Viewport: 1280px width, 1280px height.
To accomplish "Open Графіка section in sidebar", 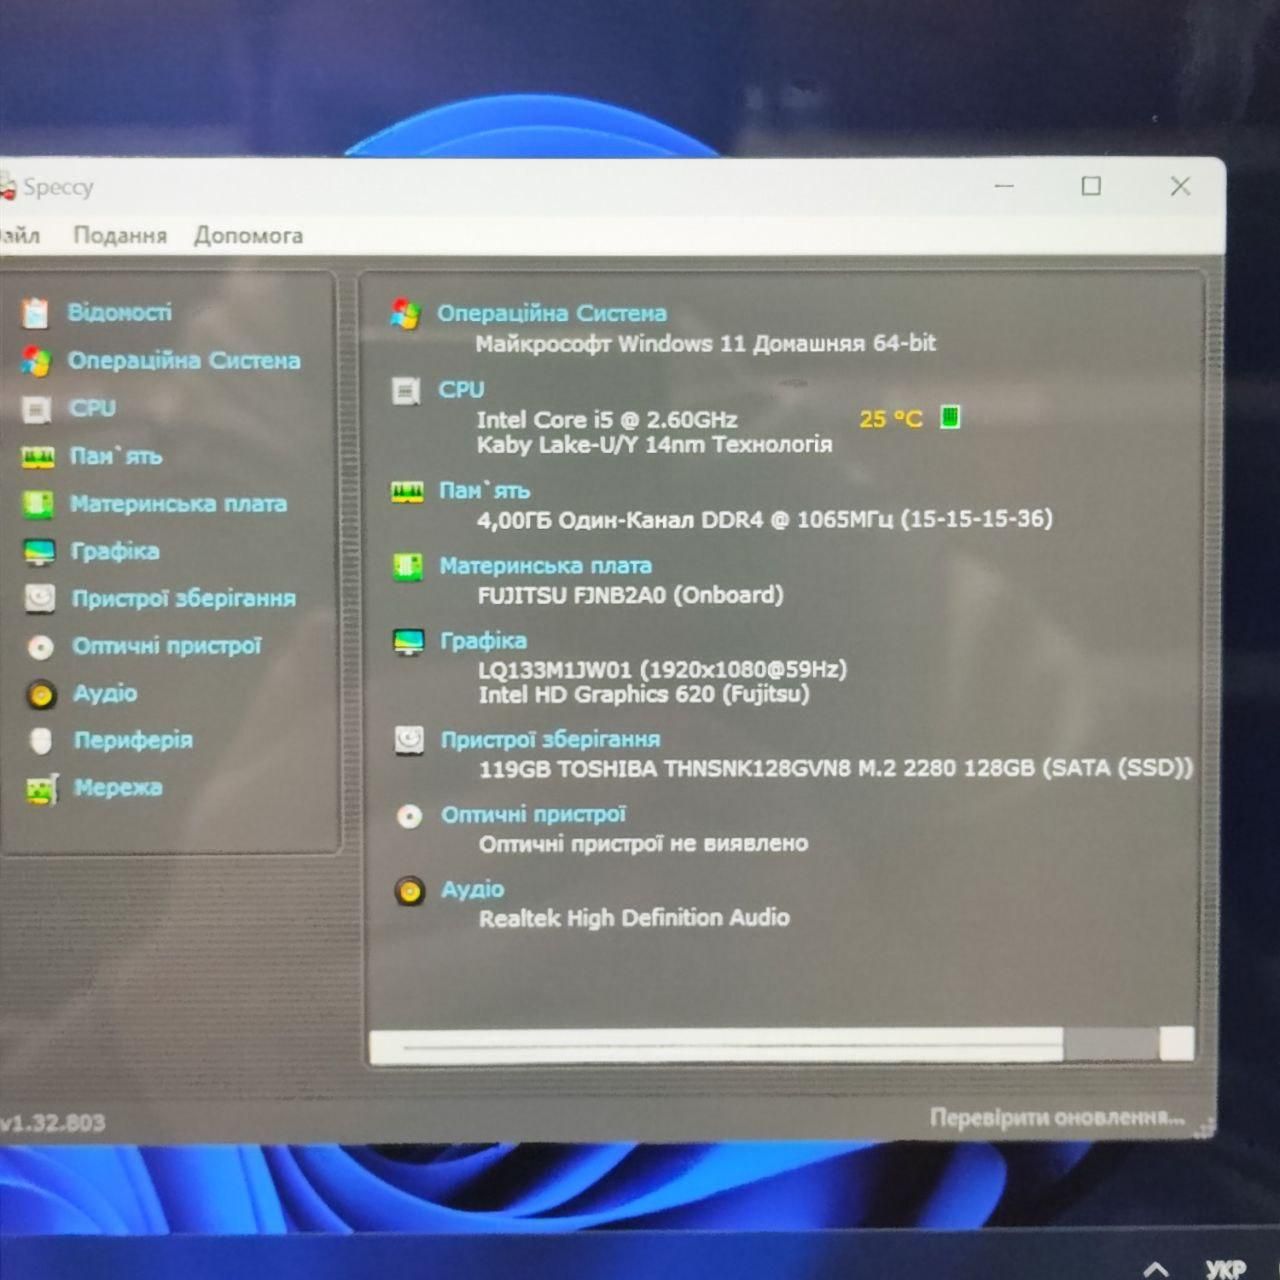I will pos(115,551).
